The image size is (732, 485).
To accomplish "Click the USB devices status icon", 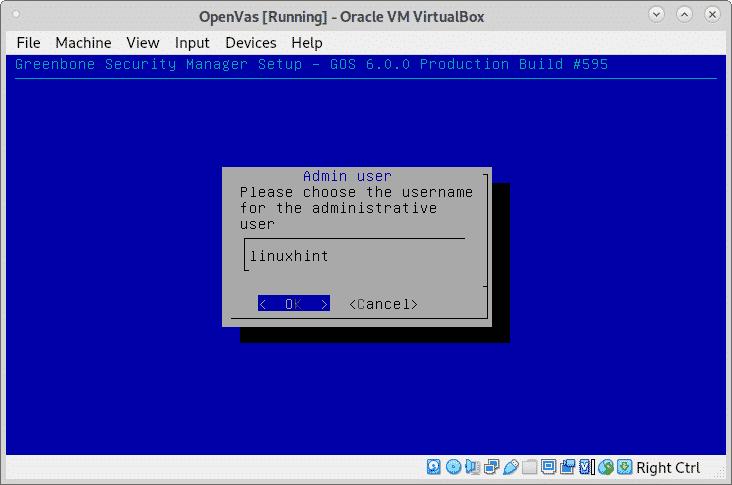I will pyautogui.click(x=511, y=467).
